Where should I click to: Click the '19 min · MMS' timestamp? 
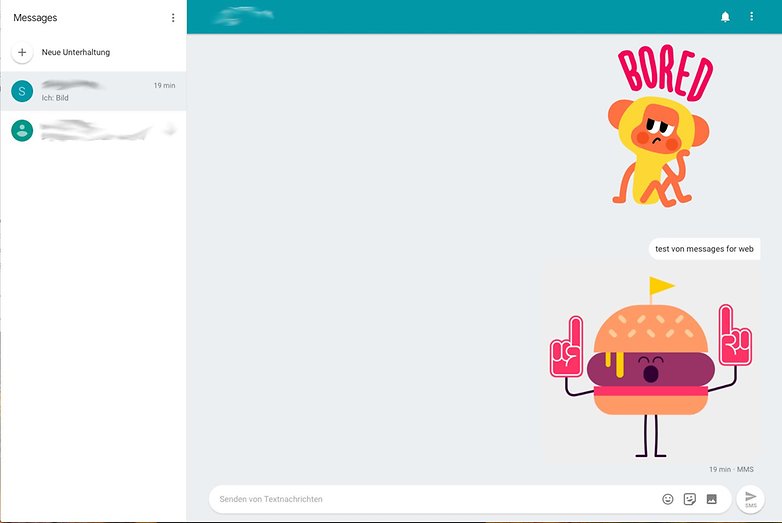[731, 469]
